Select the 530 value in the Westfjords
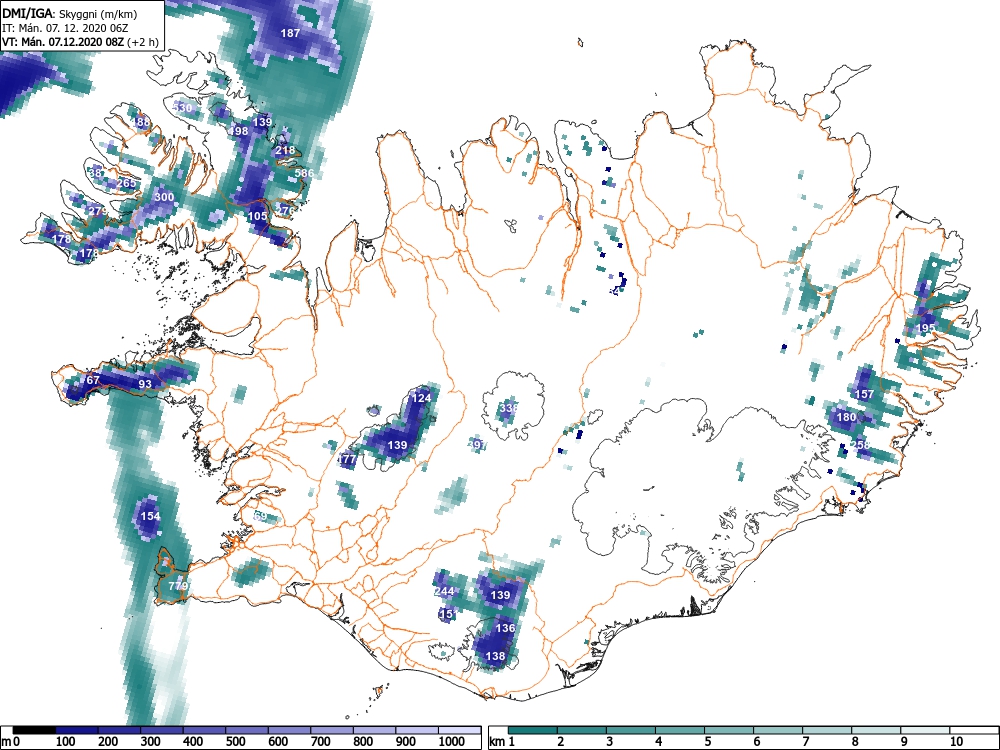The width and height of the screenshot is (1000, 750). point(182,108)
